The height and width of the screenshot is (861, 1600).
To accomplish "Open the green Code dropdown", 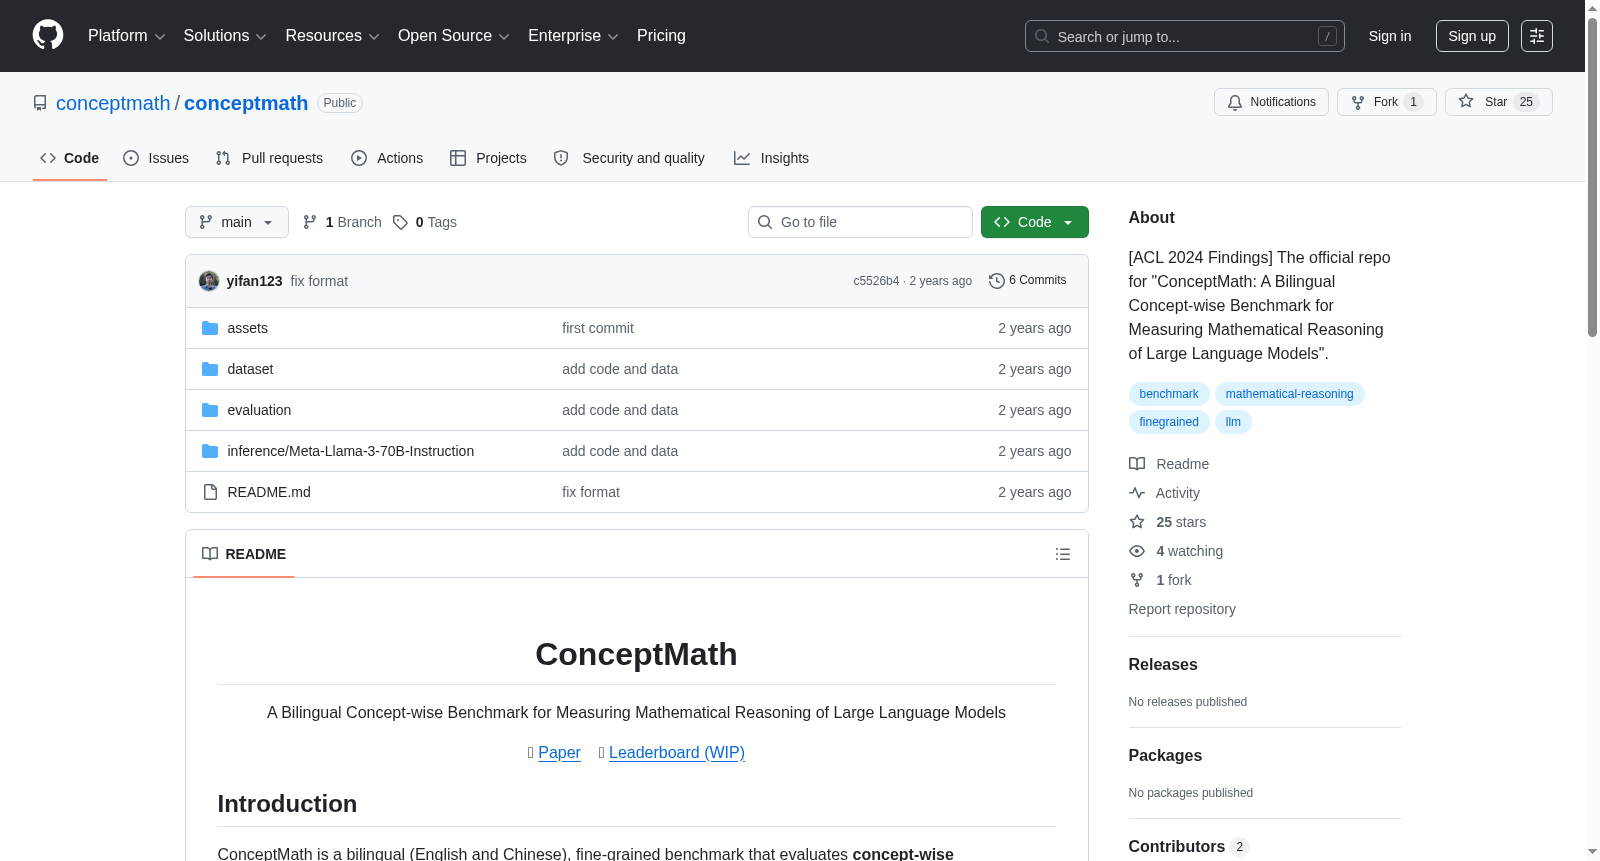I will [x=1035, y=222].
